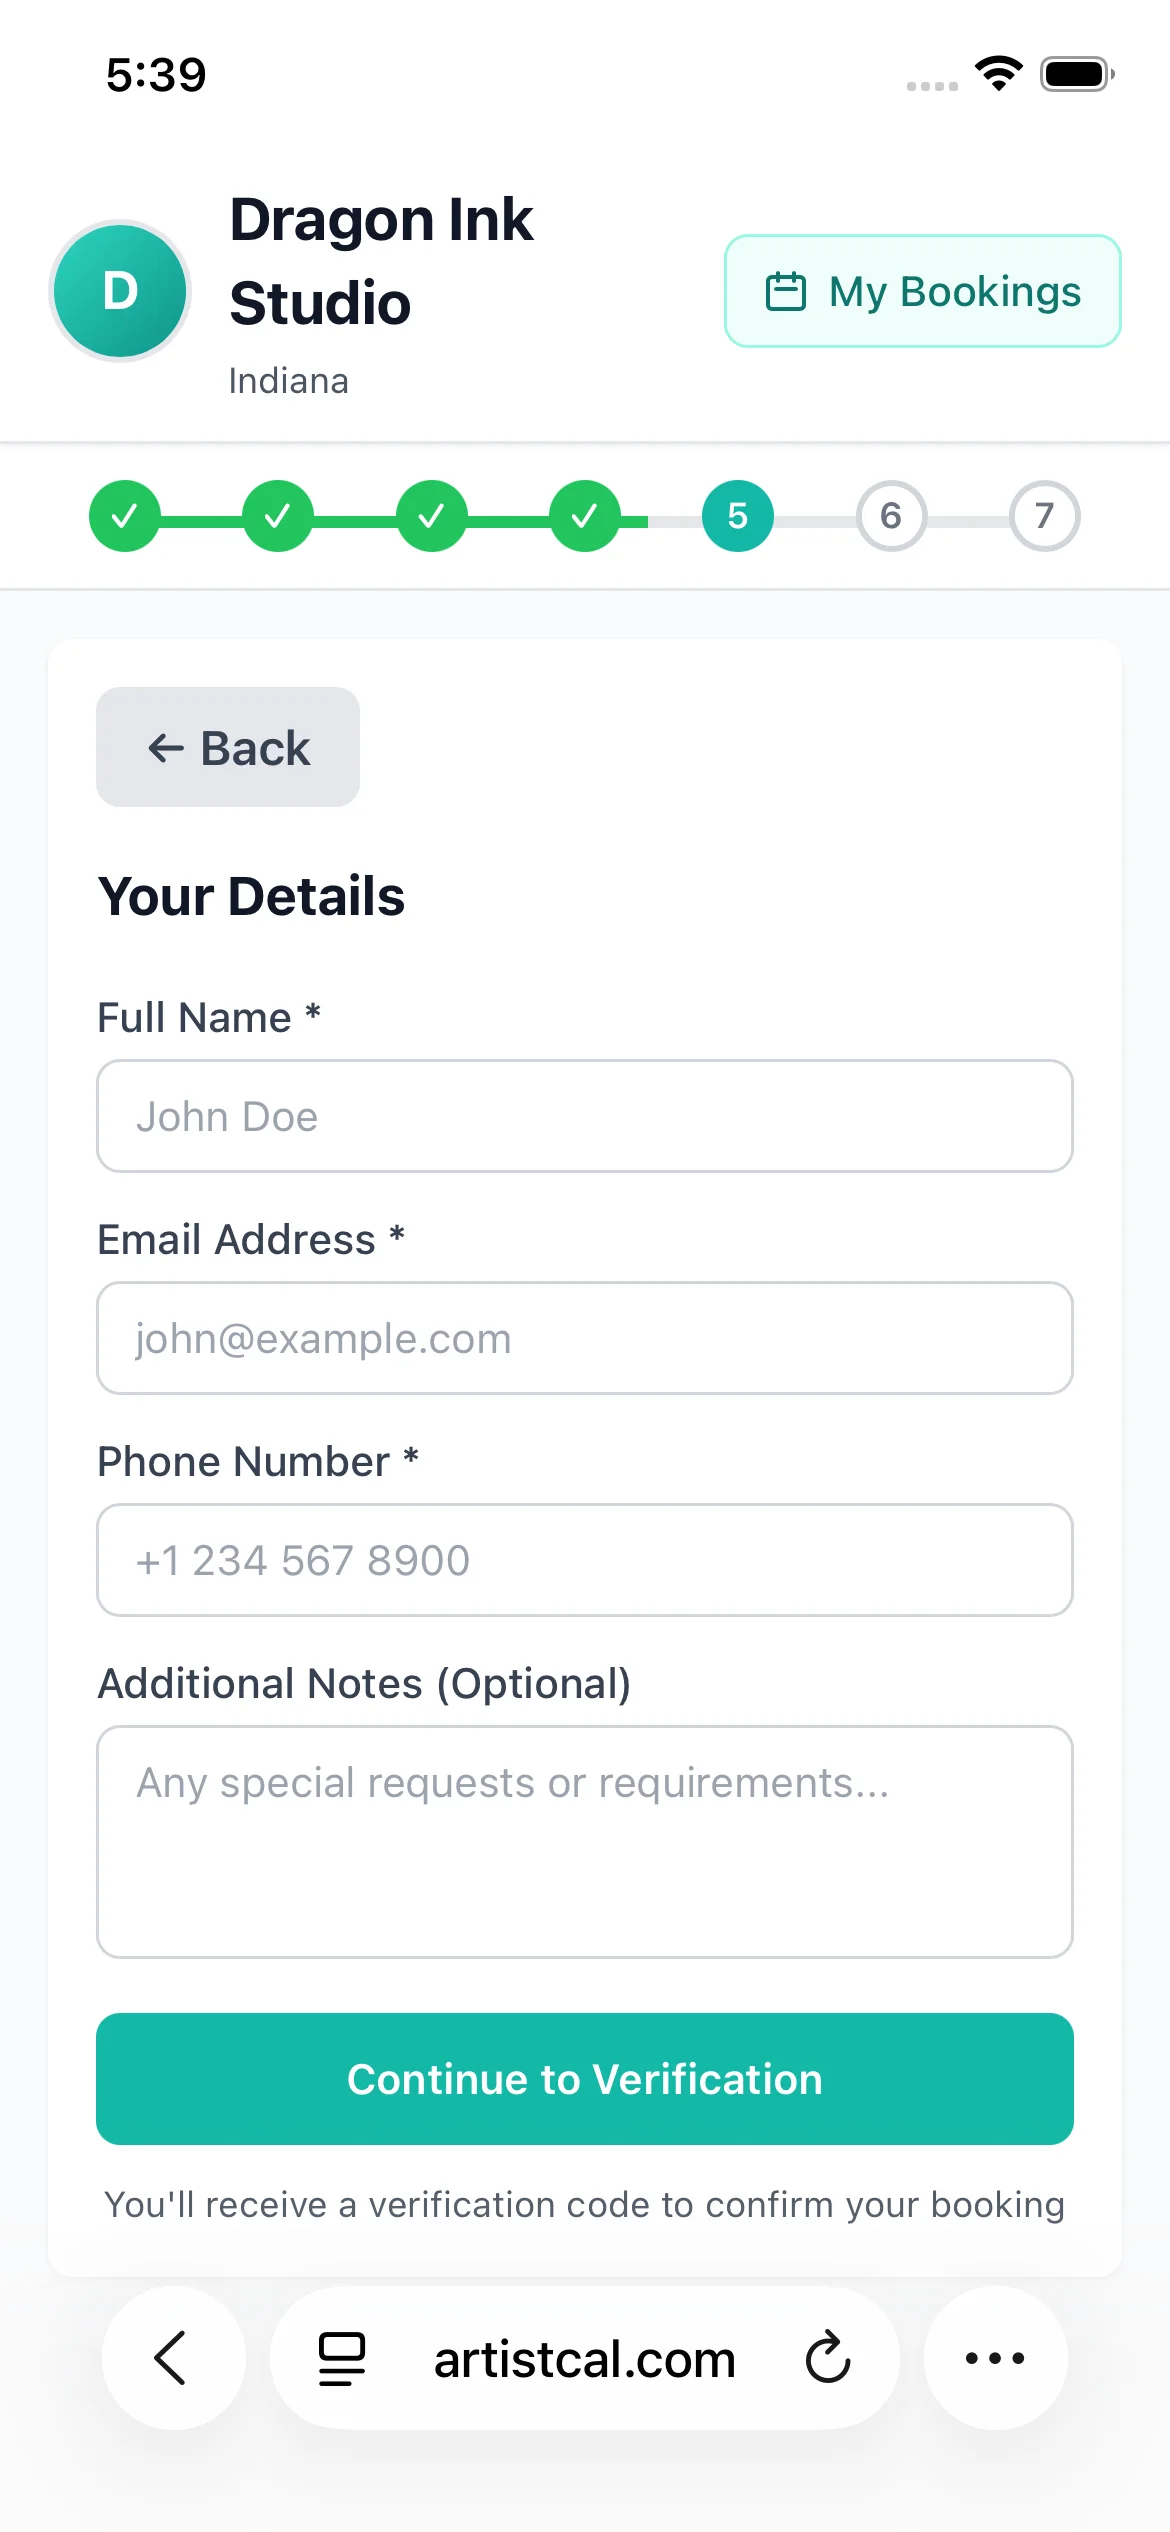1170x2532 pixels.
Task: Select the Phone Number field
Action: click(583, 1560)
